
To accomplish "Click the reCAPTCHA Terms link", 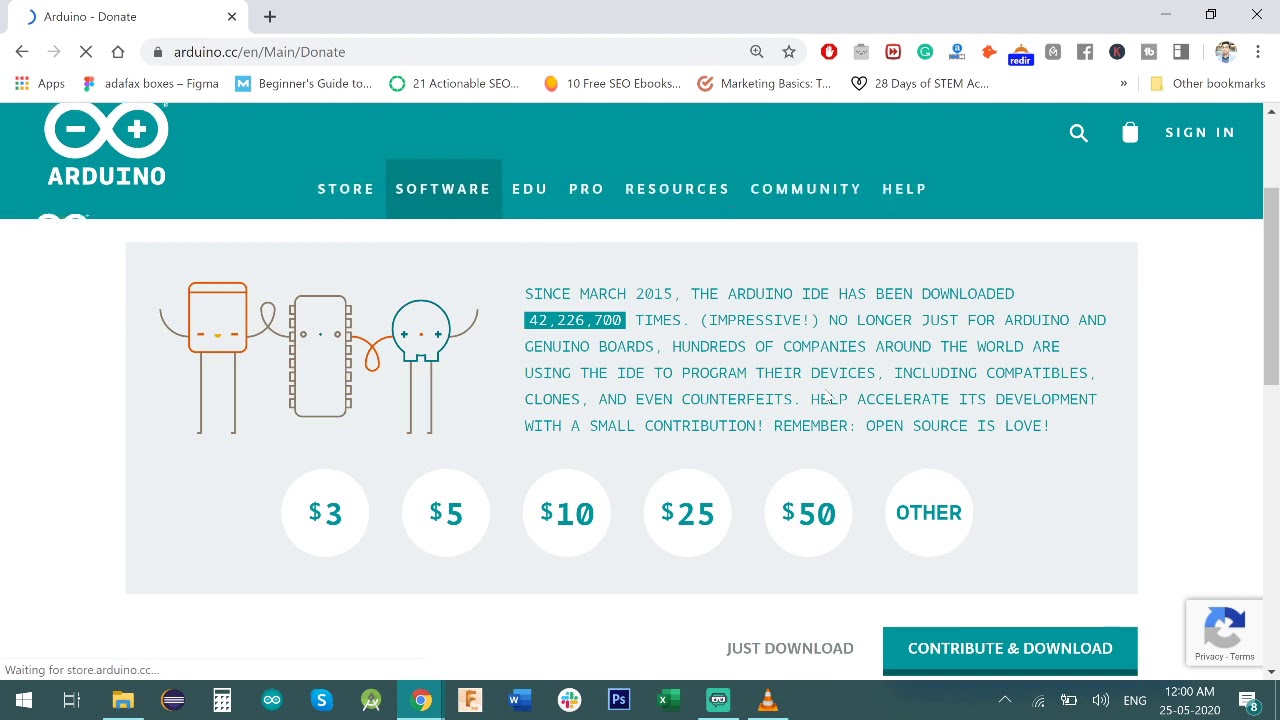I will click(1243, 657).
